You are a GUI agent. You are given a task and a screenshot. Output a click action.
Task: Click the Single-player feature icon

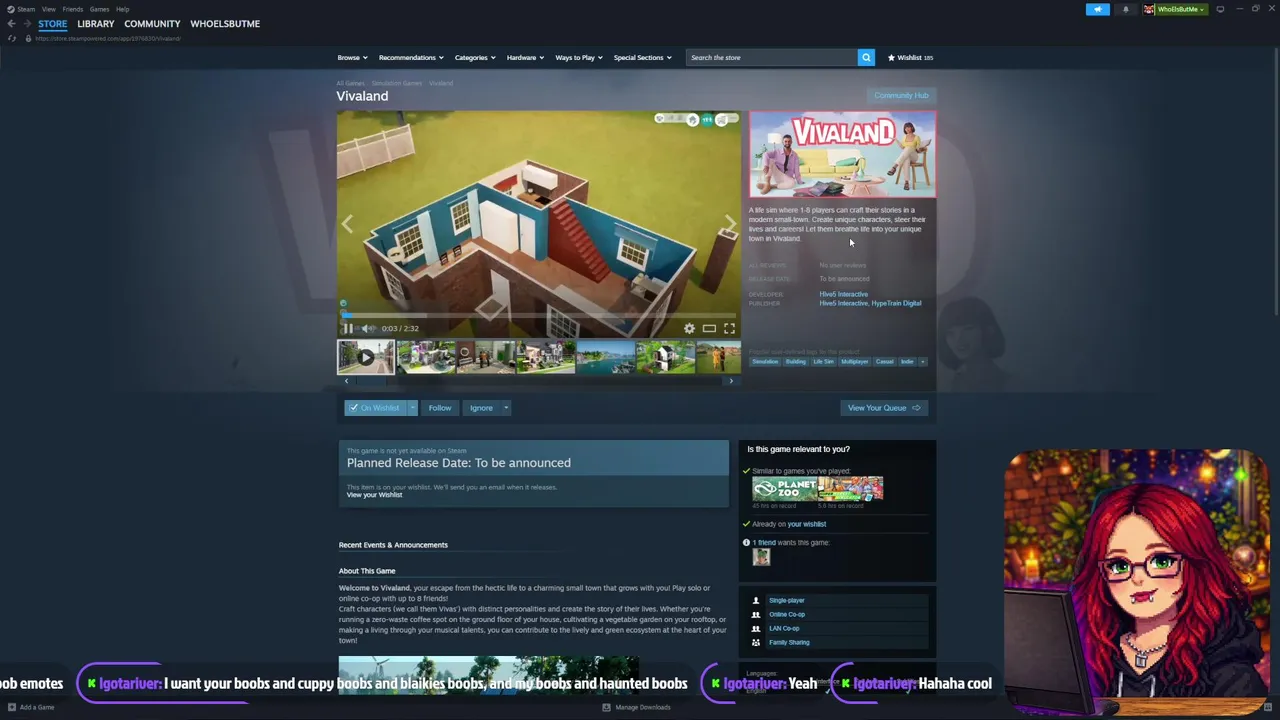[756, 600]
